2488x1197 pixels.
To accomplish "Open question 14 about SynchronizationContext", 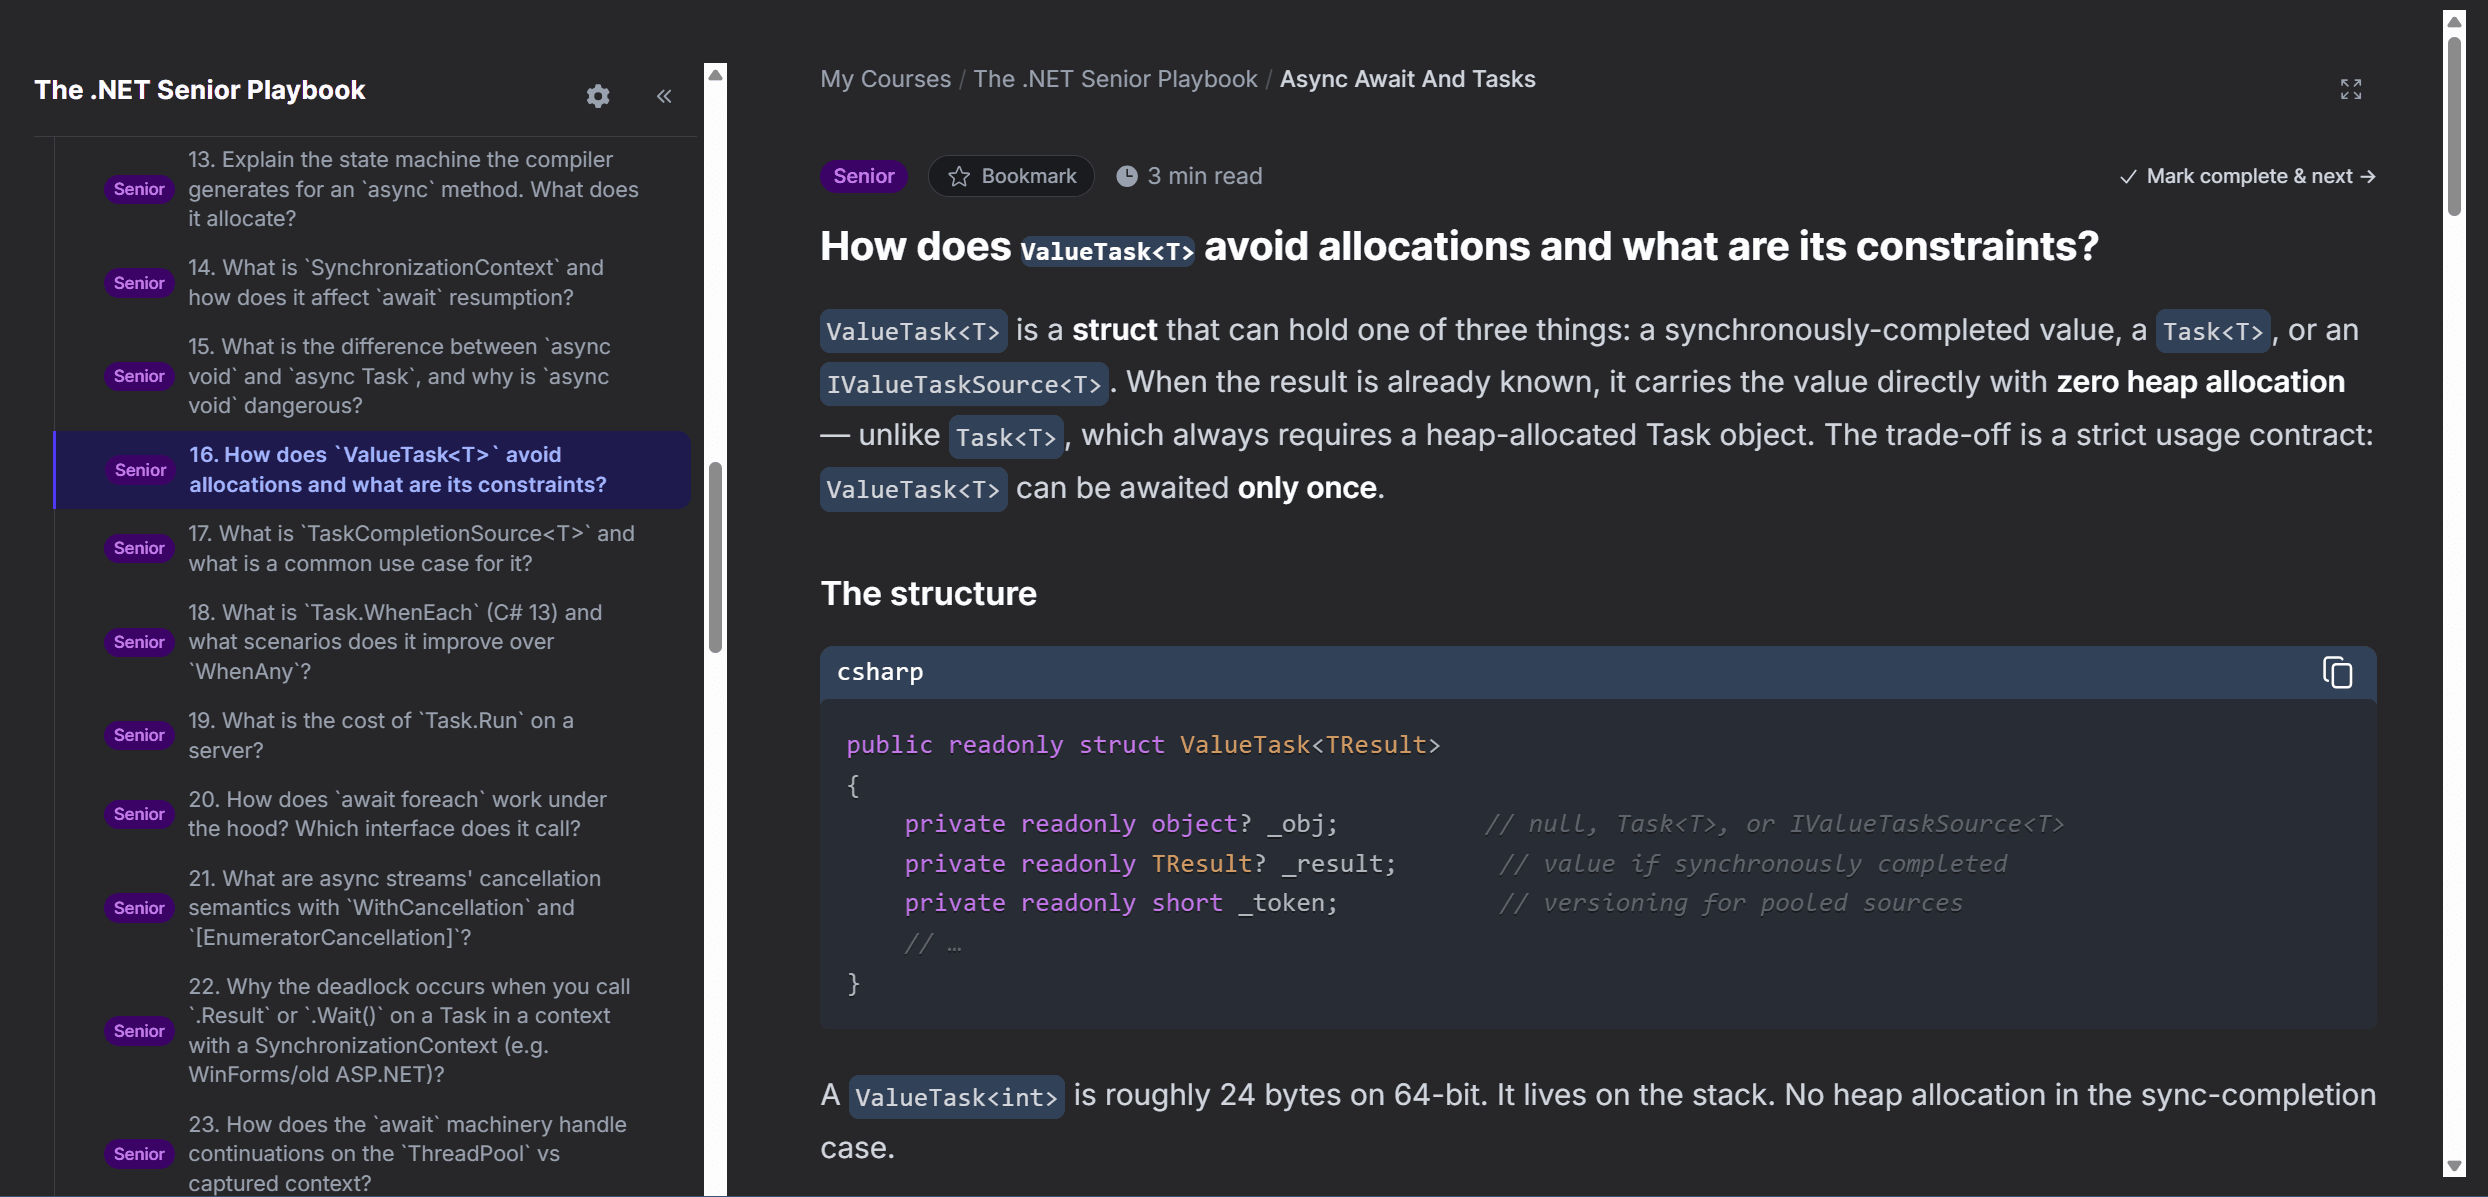I will click(x=372, y=283).
